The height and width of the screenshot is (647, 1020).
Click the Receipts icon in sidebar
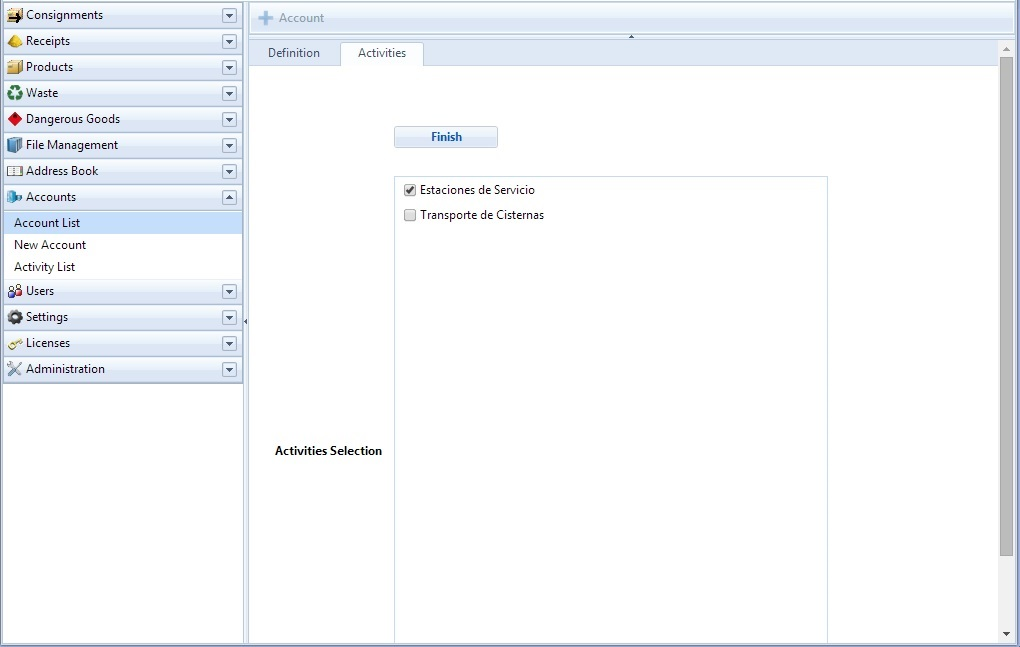[14, 41]
